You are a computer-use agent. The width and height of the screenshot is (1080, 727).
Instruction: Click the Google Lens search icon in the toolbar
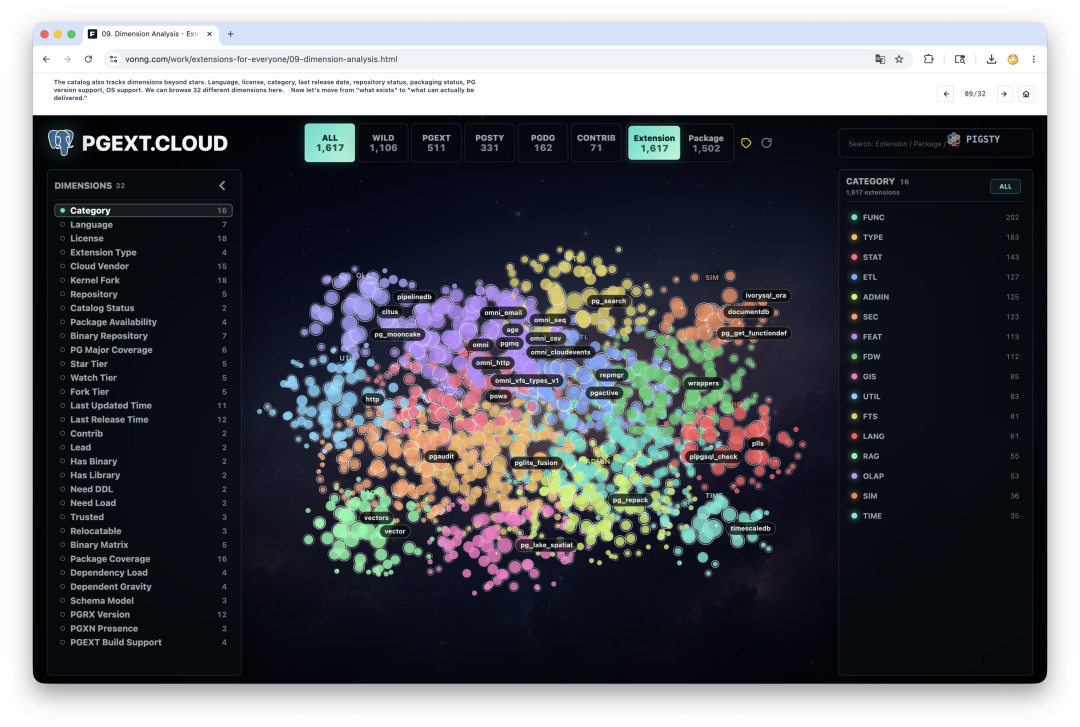[959, 59]
